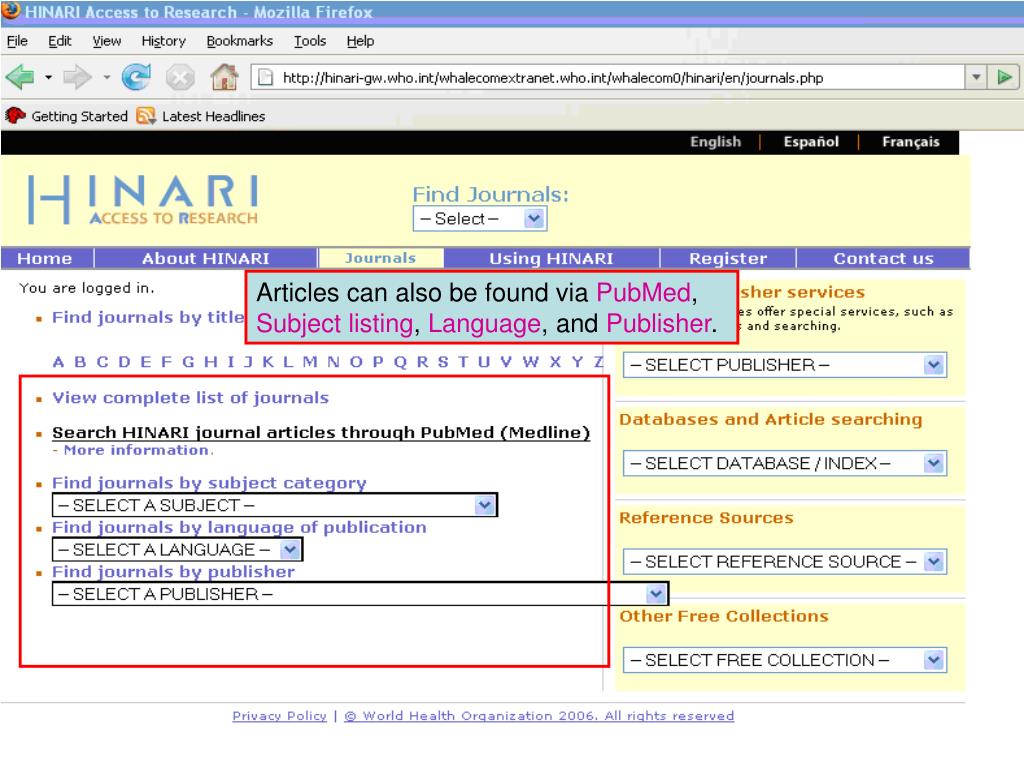Open the Register tab

point(728,259)
